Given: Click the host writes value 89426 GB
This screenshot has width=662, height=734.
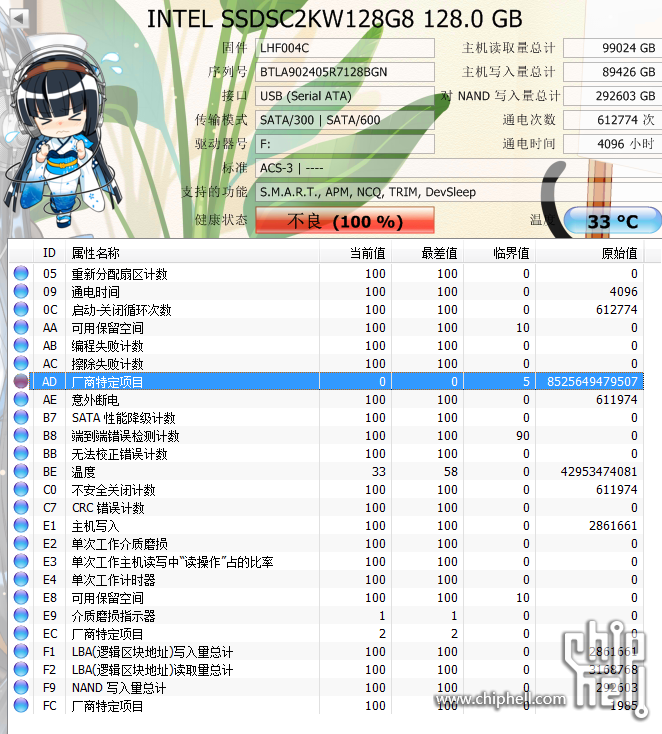Looking at the screenshot, I should tap(612, 72).
